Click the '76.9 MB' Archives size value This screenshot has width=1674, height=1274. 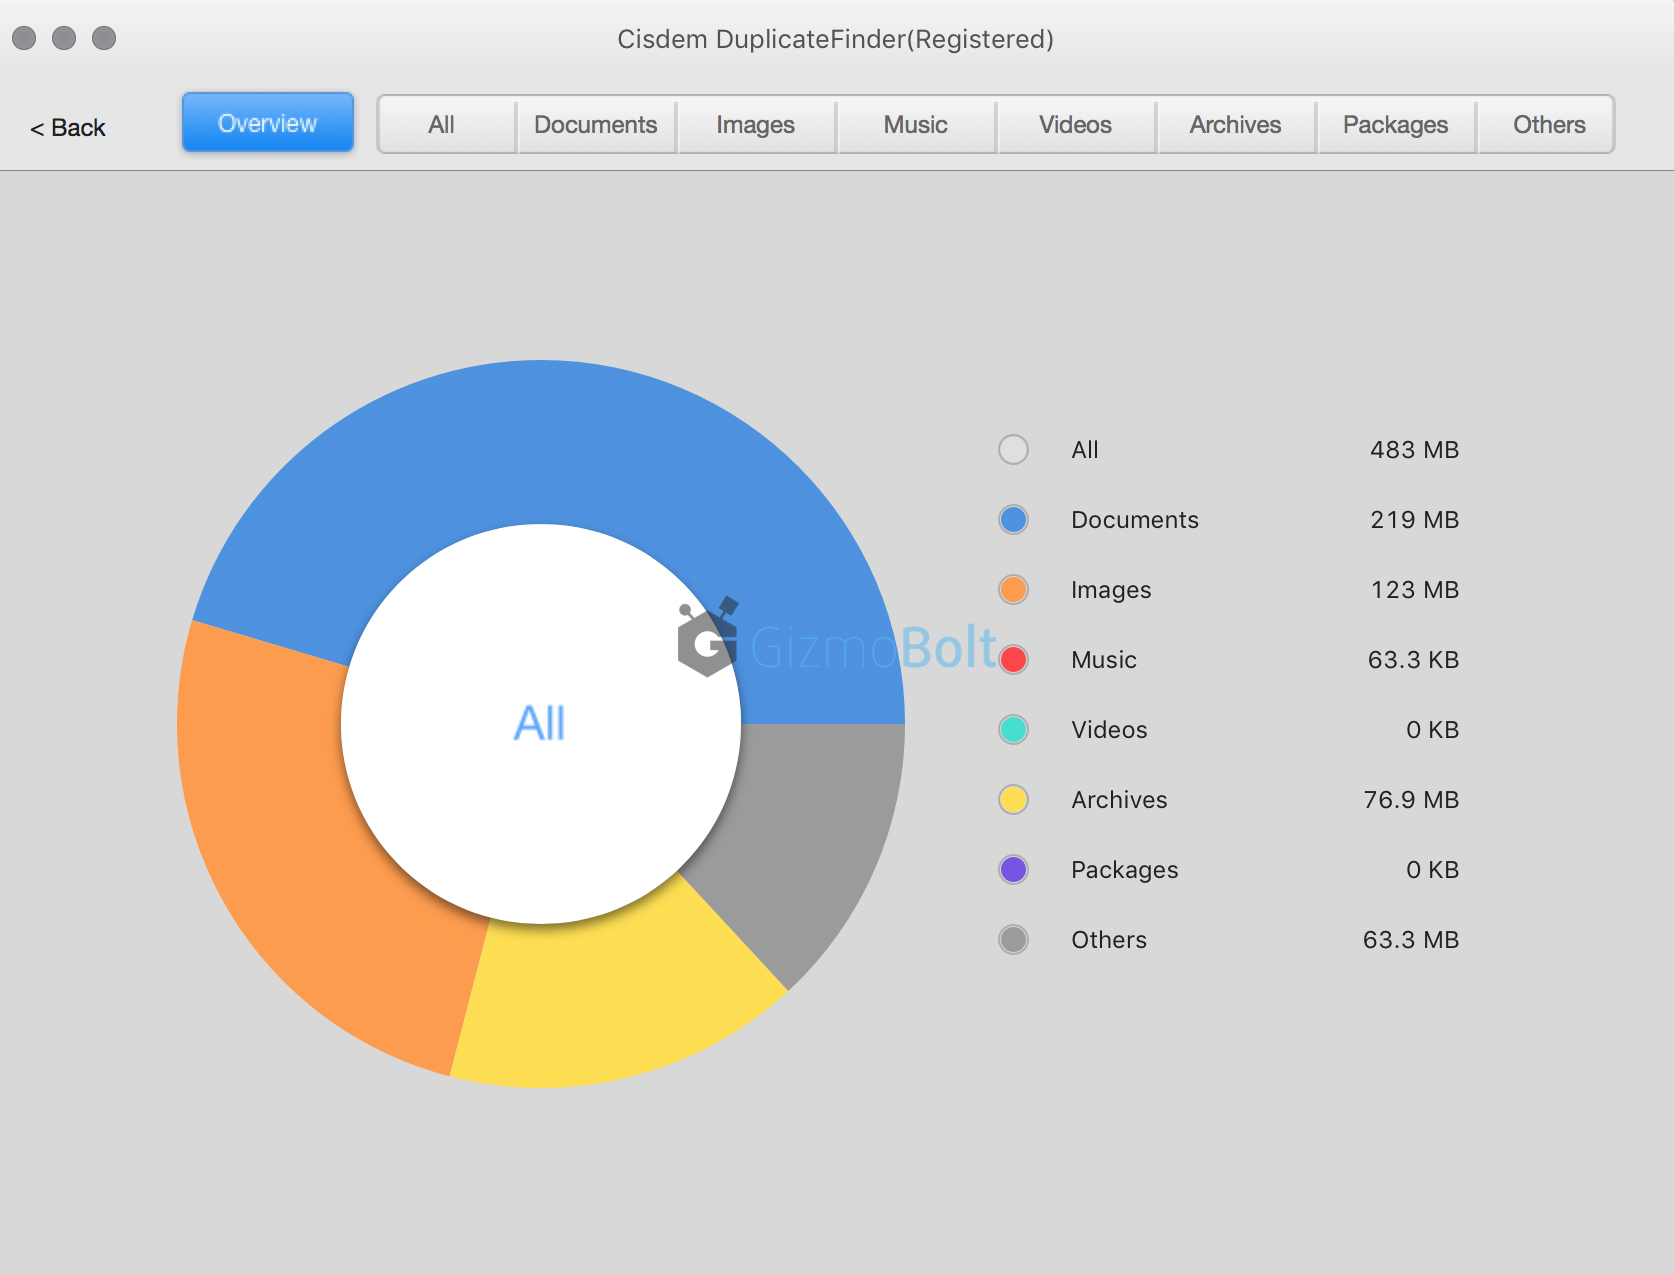(1411, 800)
